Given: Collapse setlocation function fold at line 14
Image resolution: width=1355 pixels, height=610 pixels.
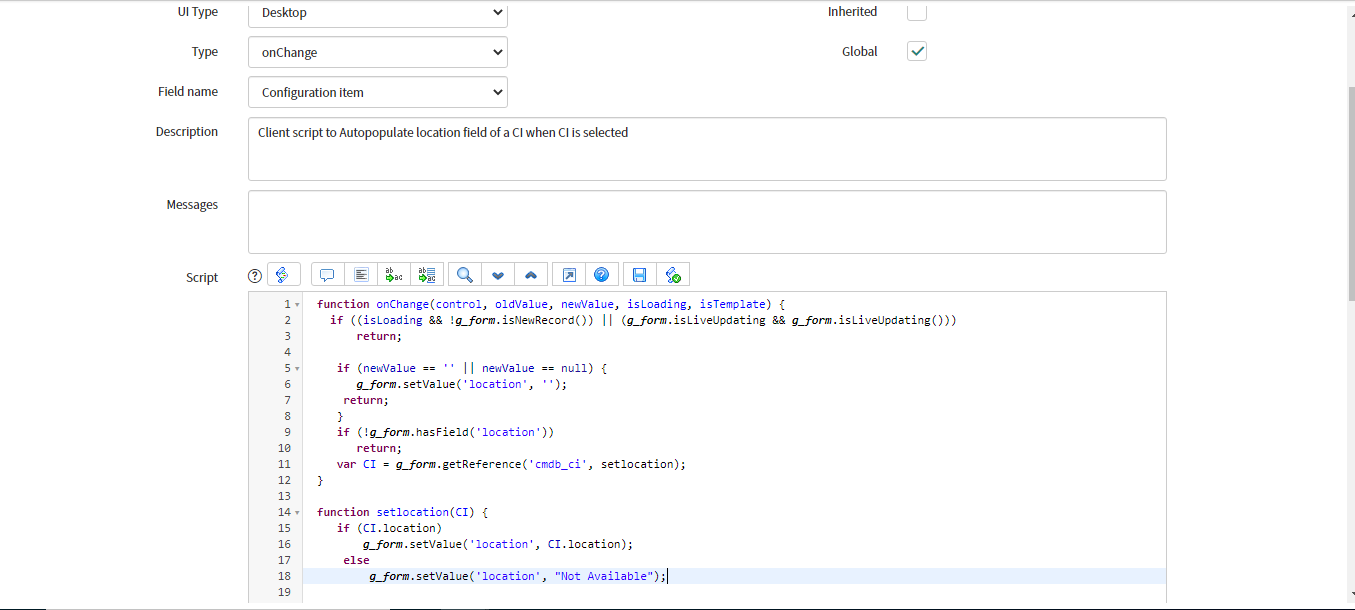Looking at the screenshot, I should coord(297,512).
